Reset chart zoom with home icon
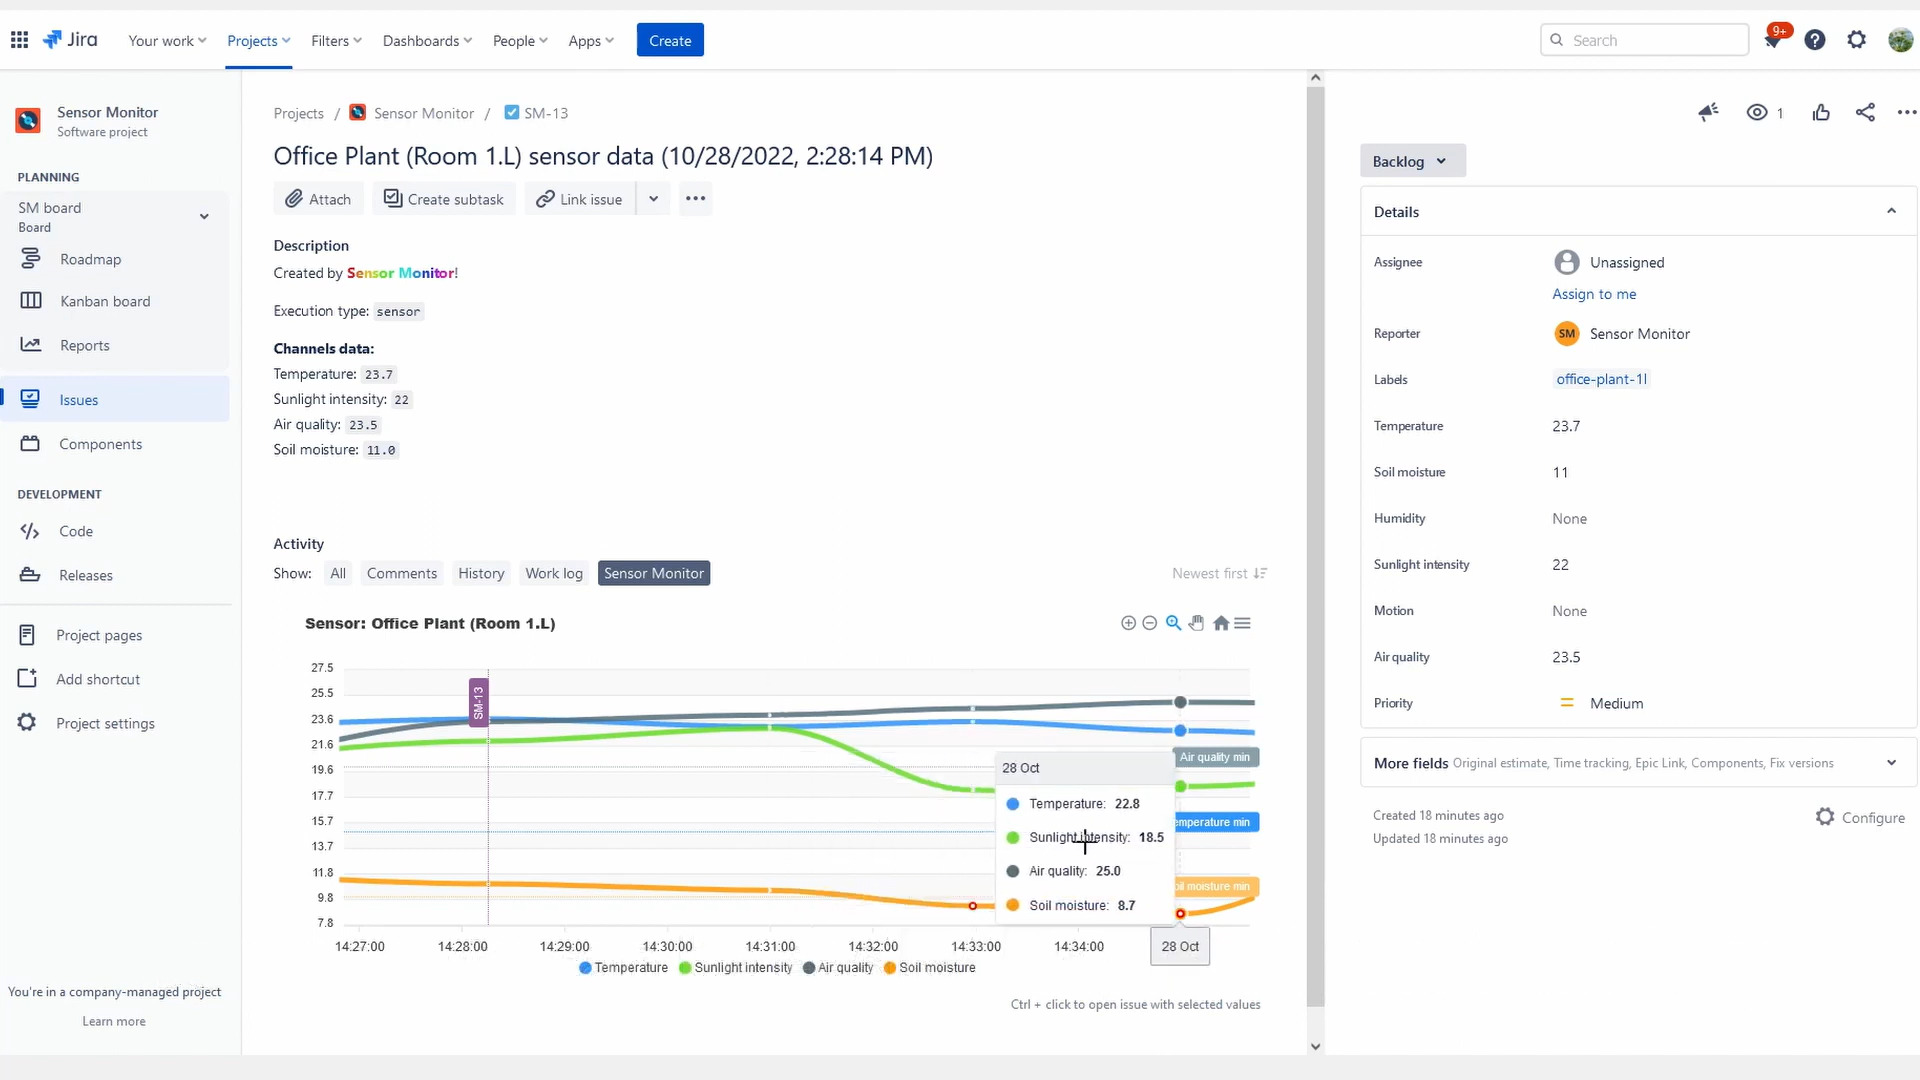 1221,623
